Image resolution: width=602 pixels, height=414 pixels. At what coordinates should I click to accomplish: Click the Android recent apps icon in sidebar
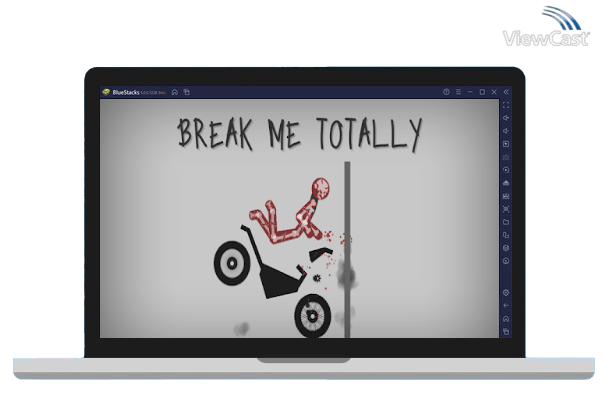pos(506,331)
